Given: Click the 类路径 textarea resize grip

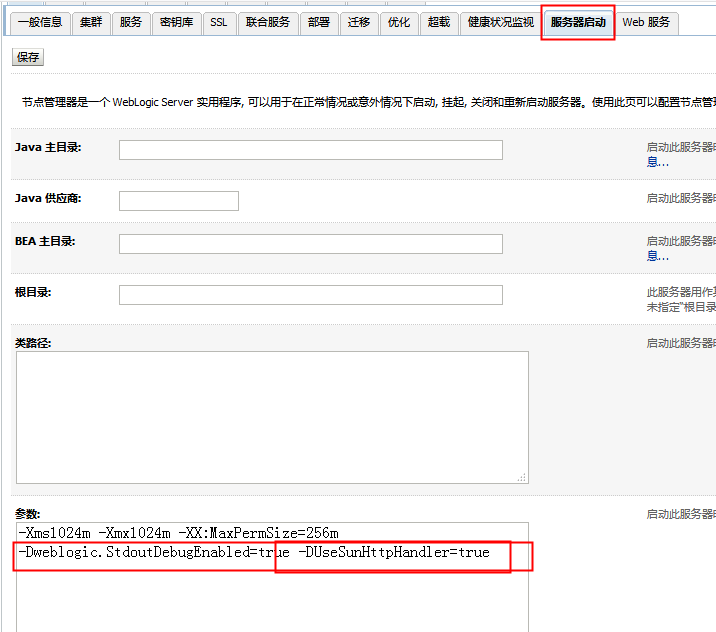Looking at the screenshot, I should point(522,478).
